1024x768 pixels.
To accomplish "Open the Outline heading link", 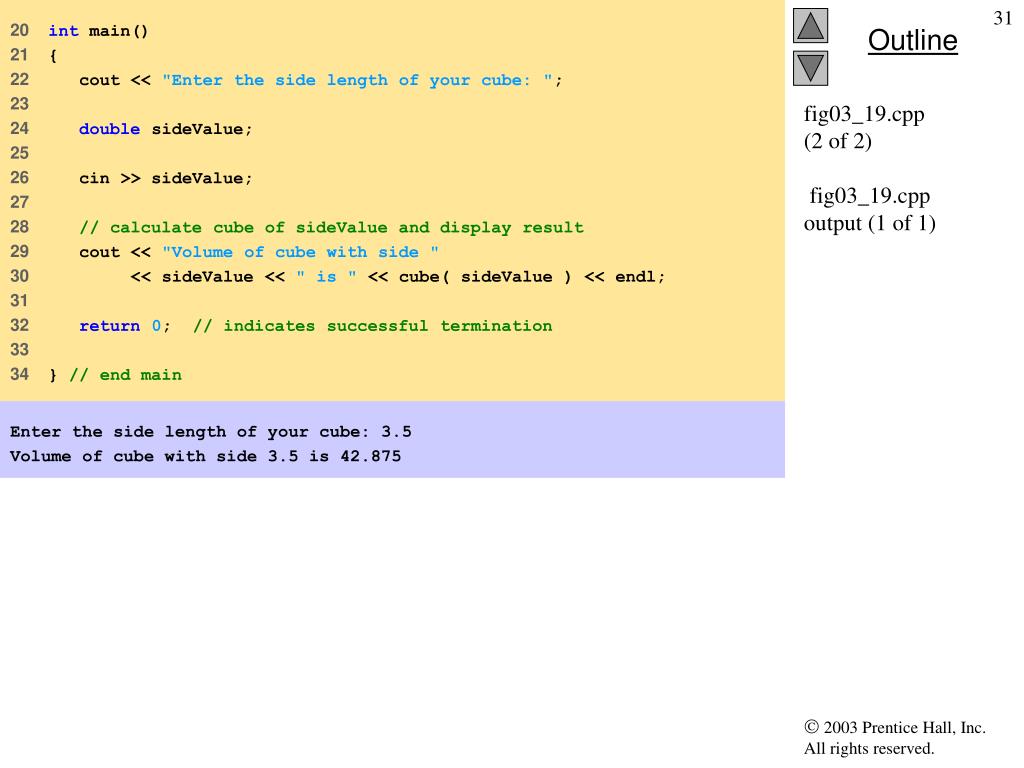I will [912, 40].
